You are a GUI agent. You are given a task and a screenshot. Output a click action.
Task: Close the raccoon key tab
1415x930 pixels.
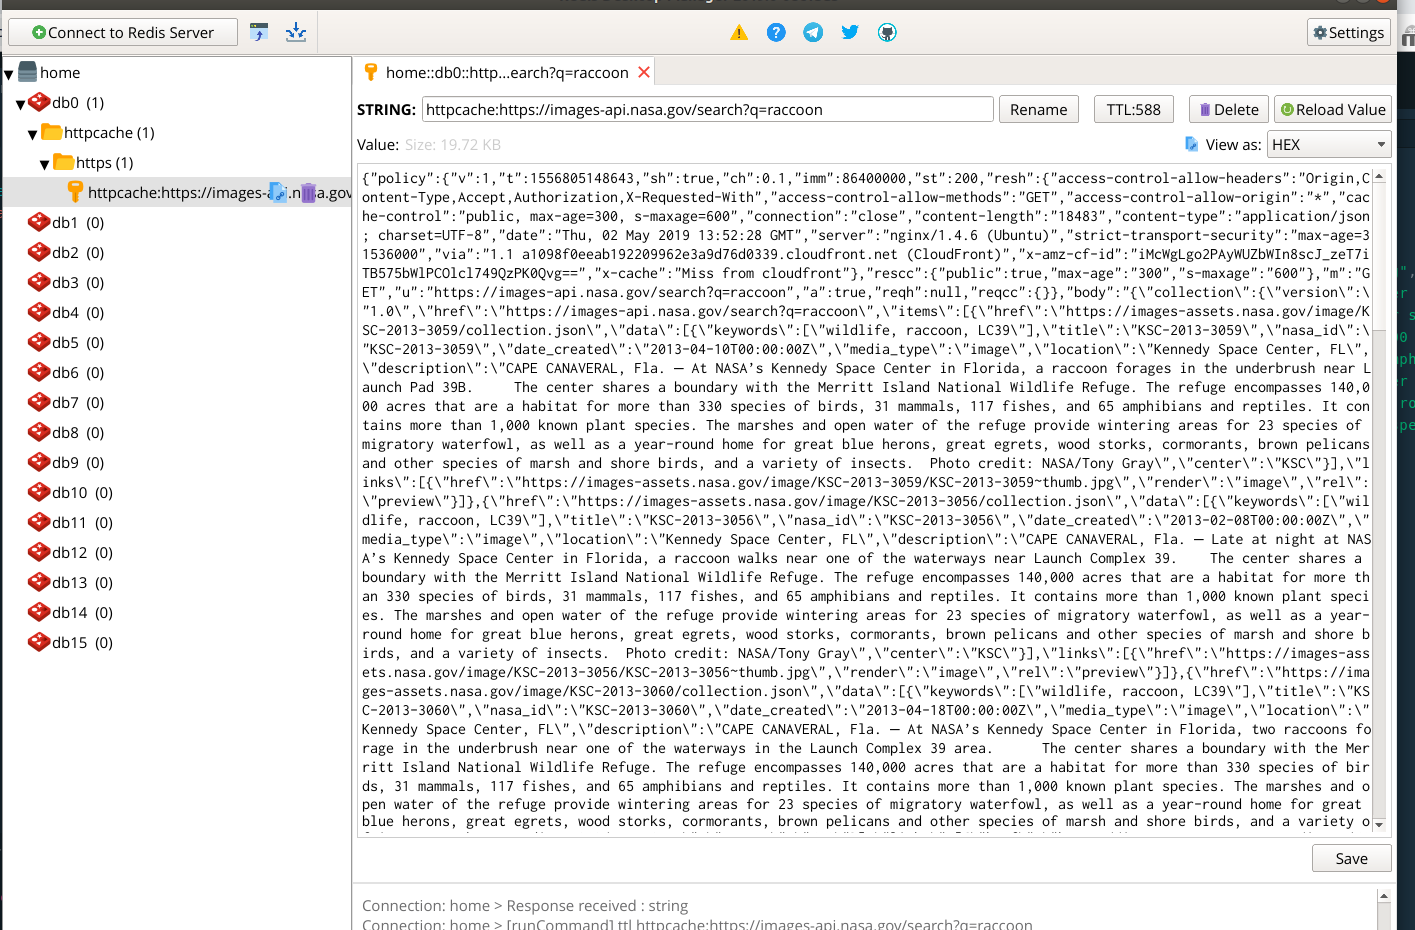coord(645,71)
